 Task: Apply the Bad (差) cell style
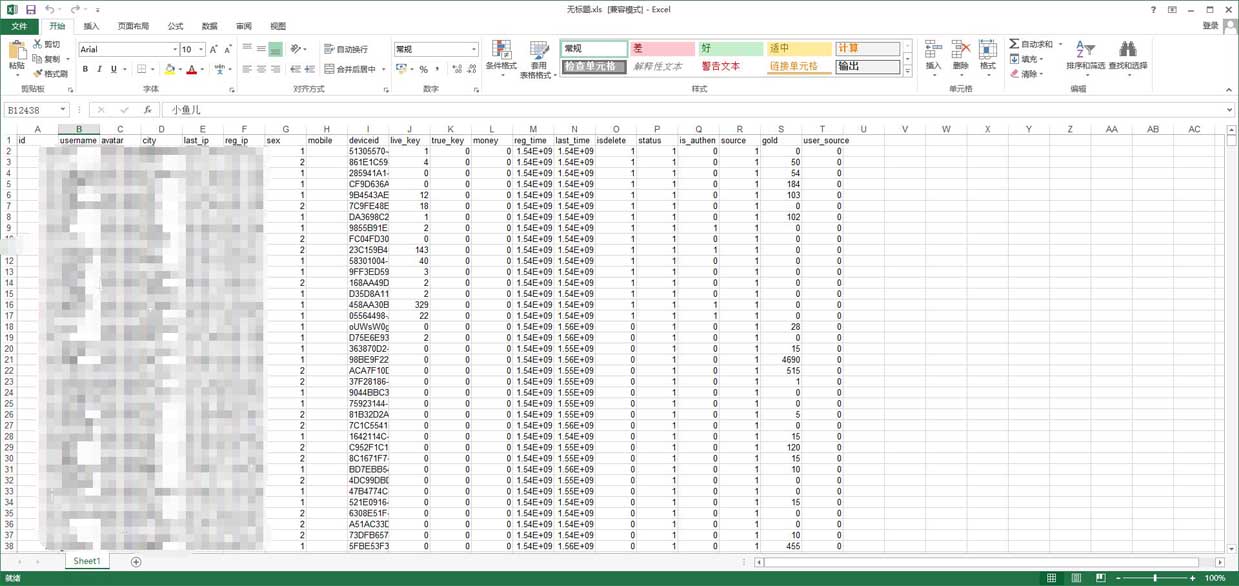point(662,48)
